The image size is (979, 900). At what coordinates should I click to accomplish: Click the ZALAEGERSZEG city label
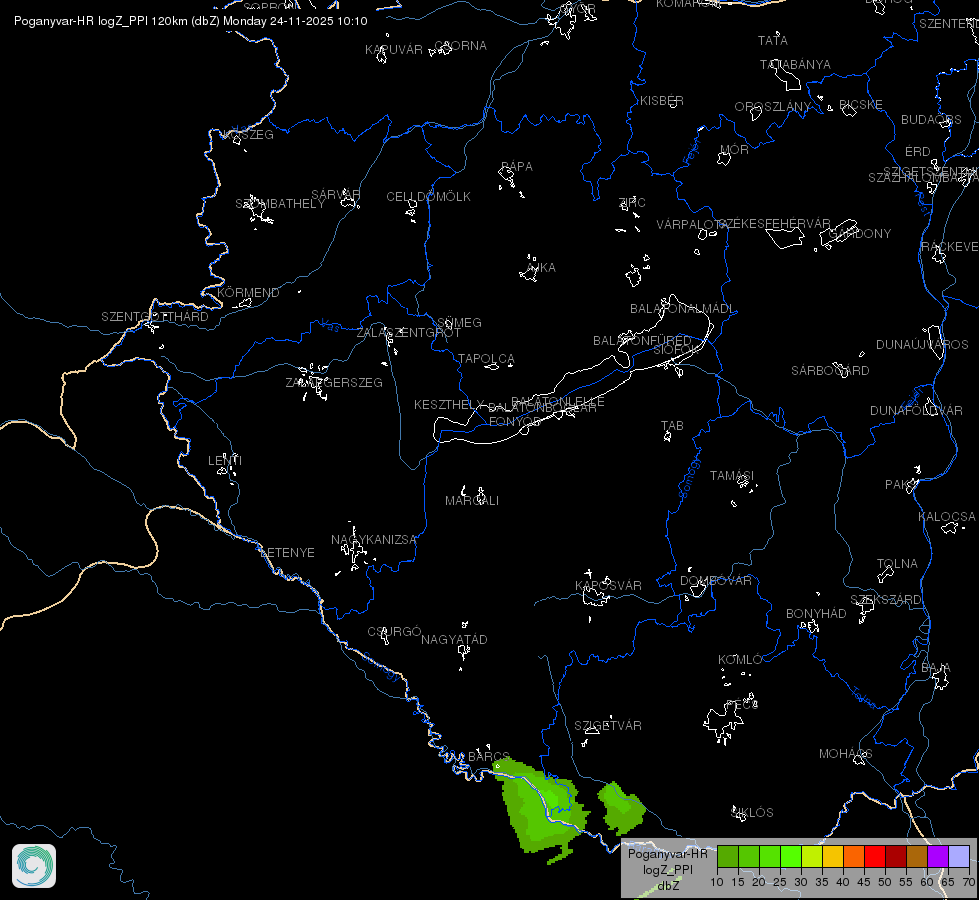pos(334,382)
